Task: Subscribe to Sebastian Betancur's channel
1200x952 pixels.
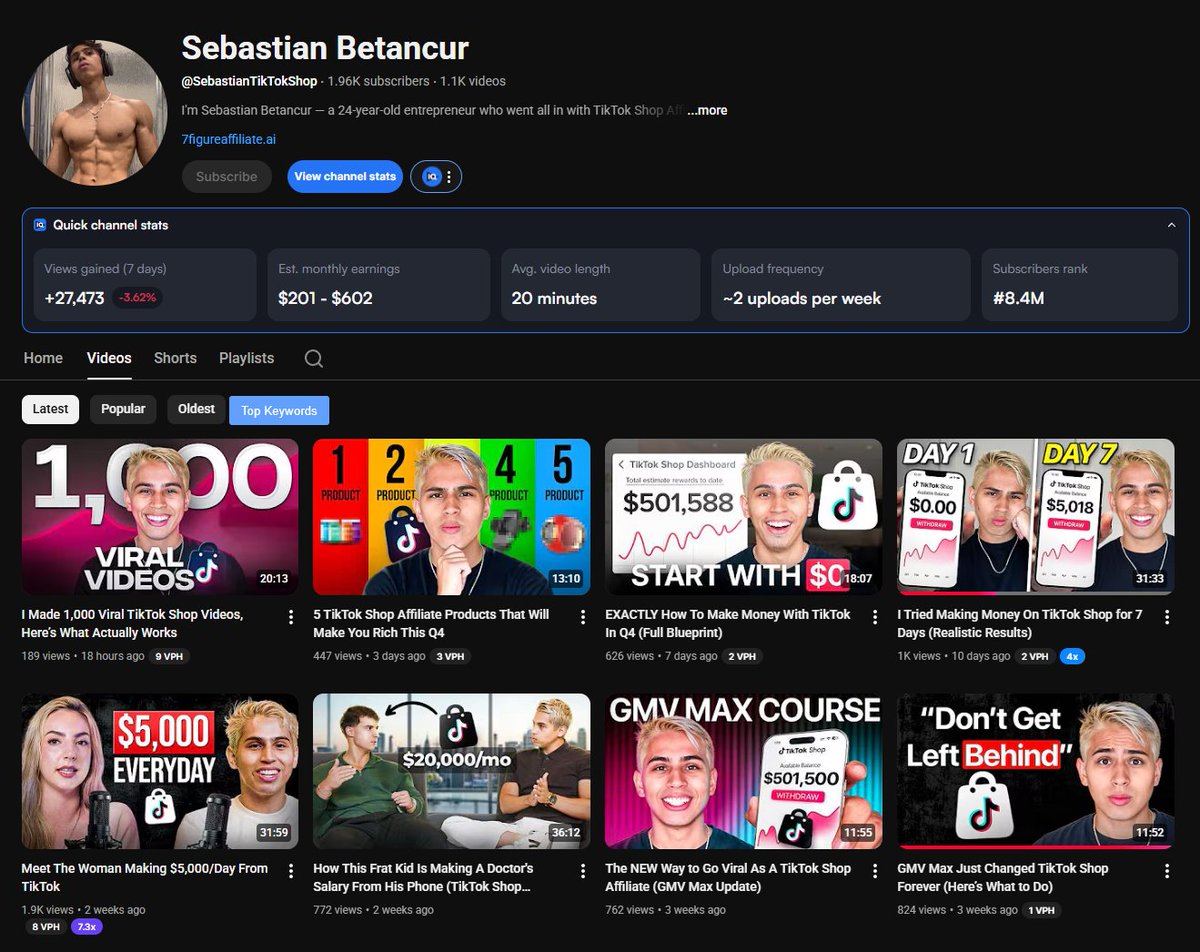Action: click(227, 176)
